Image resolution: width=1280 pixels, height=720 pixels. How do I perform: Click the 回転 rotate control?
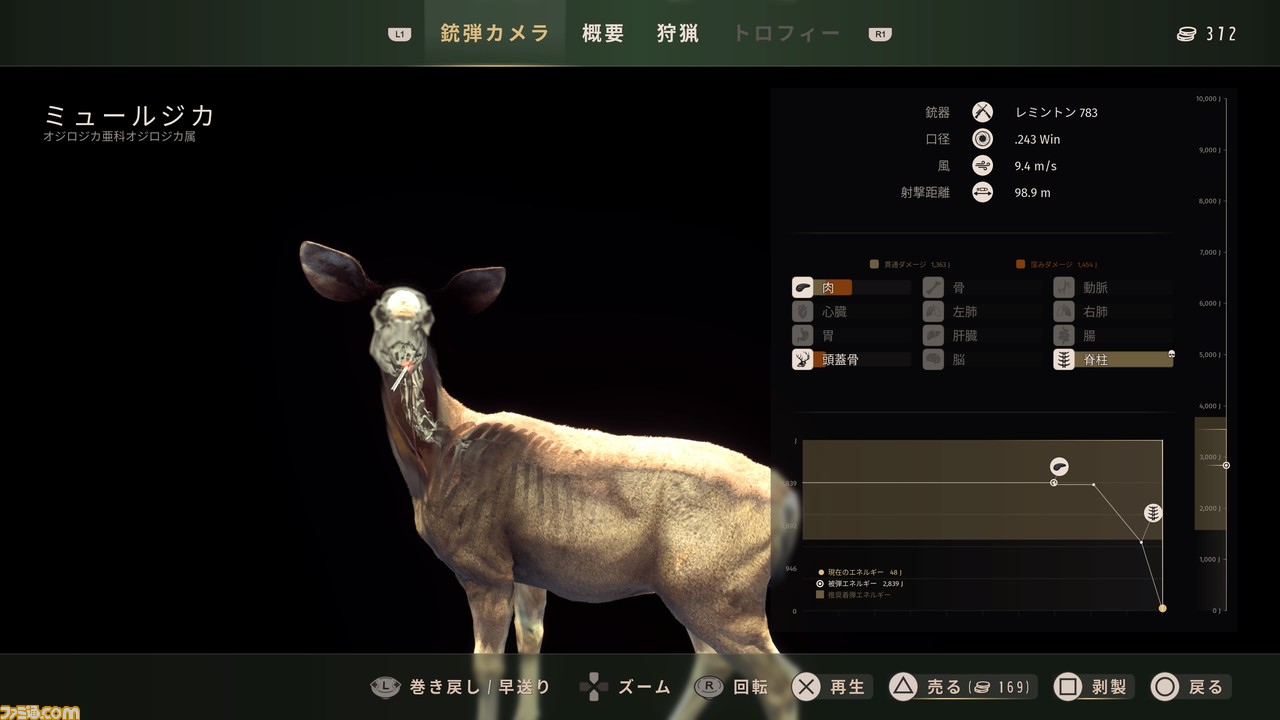pyautogui.click(x=733, y=687)
